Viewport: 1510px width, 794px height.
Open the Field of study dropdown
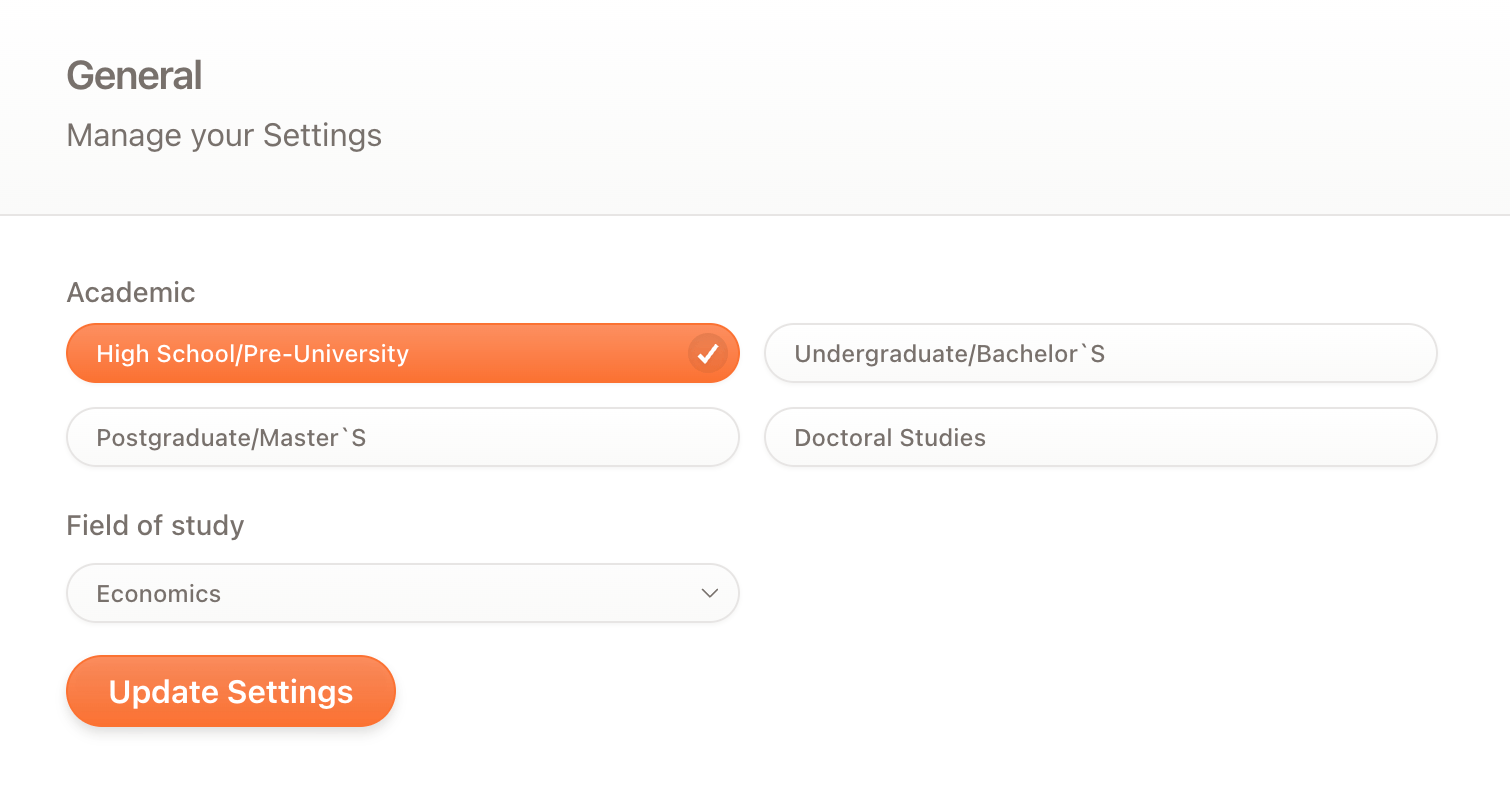[403, 593]
